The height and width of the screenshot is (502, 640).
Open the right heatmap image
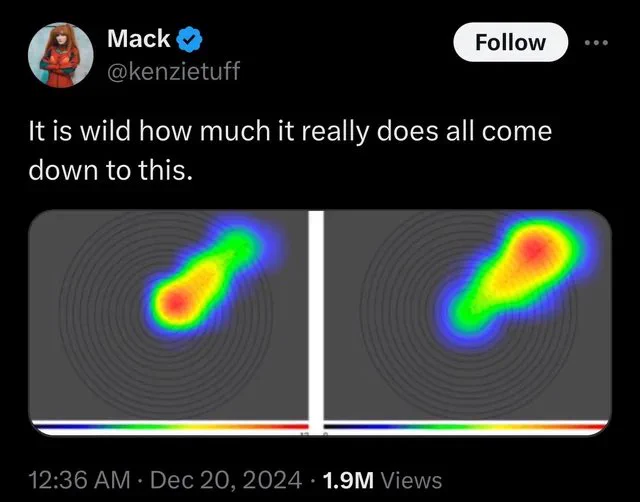(x=467, y=322)
